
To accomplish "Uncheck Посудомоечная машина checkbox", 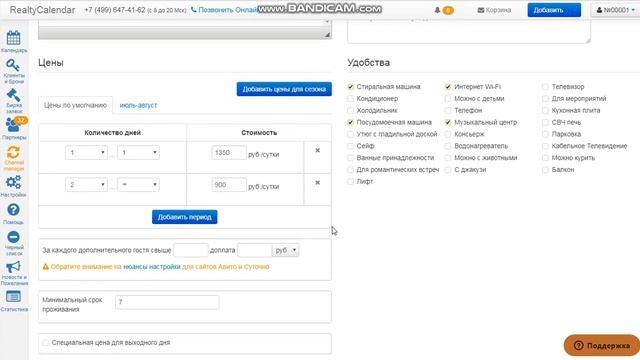I will pos(351,122).
